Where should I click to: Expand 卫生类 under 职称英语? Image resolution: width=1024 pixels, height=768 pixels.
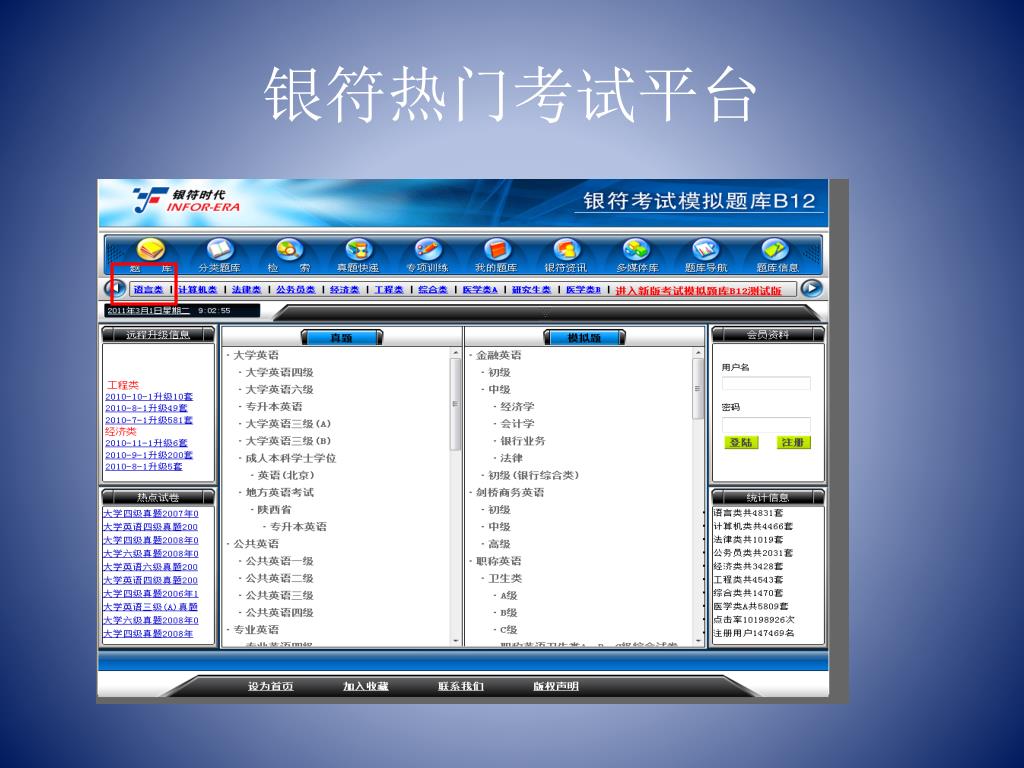[505, 578]
